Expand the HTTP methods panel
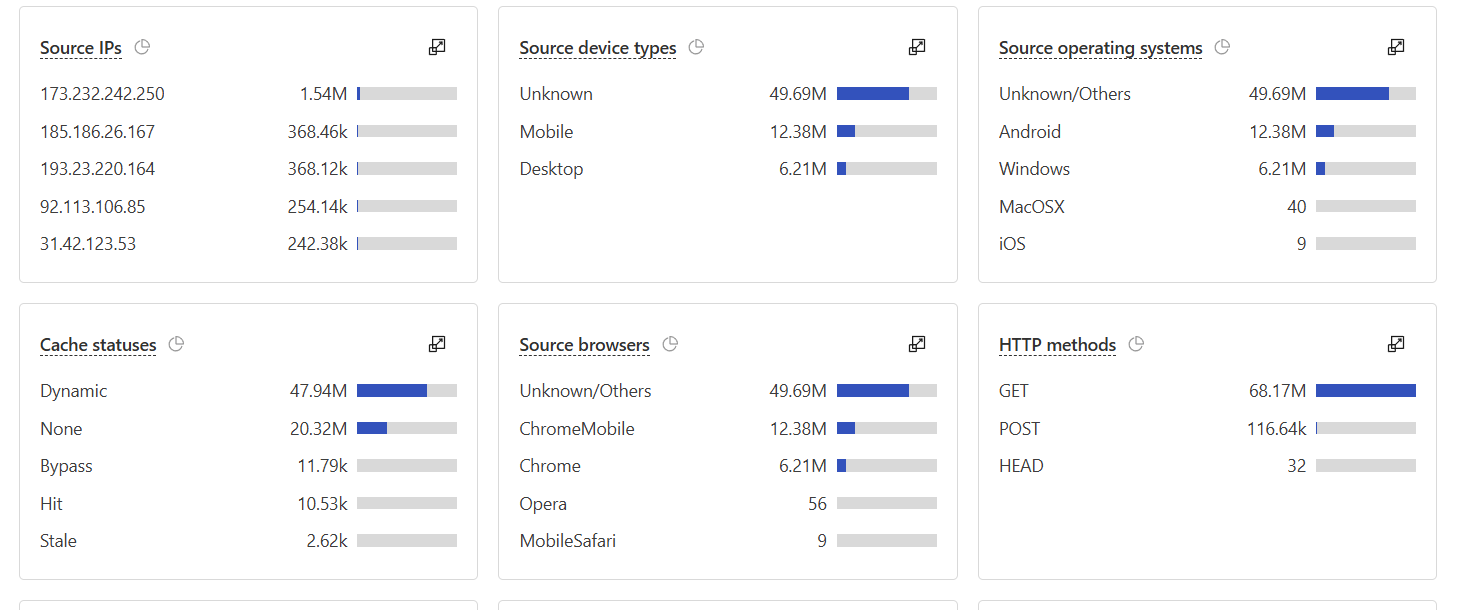The width and height of the screenshot is (1462, 610). [1396, 344]
